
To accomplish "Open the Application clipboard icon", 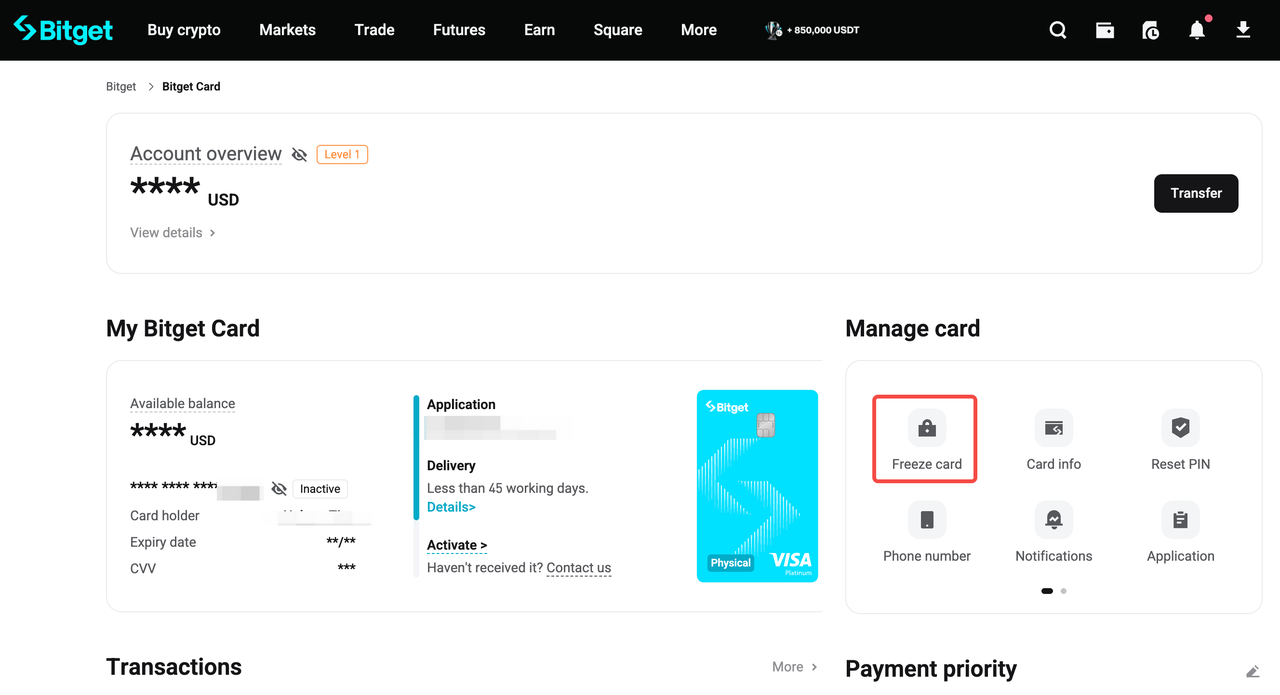I will point(1180,519).
